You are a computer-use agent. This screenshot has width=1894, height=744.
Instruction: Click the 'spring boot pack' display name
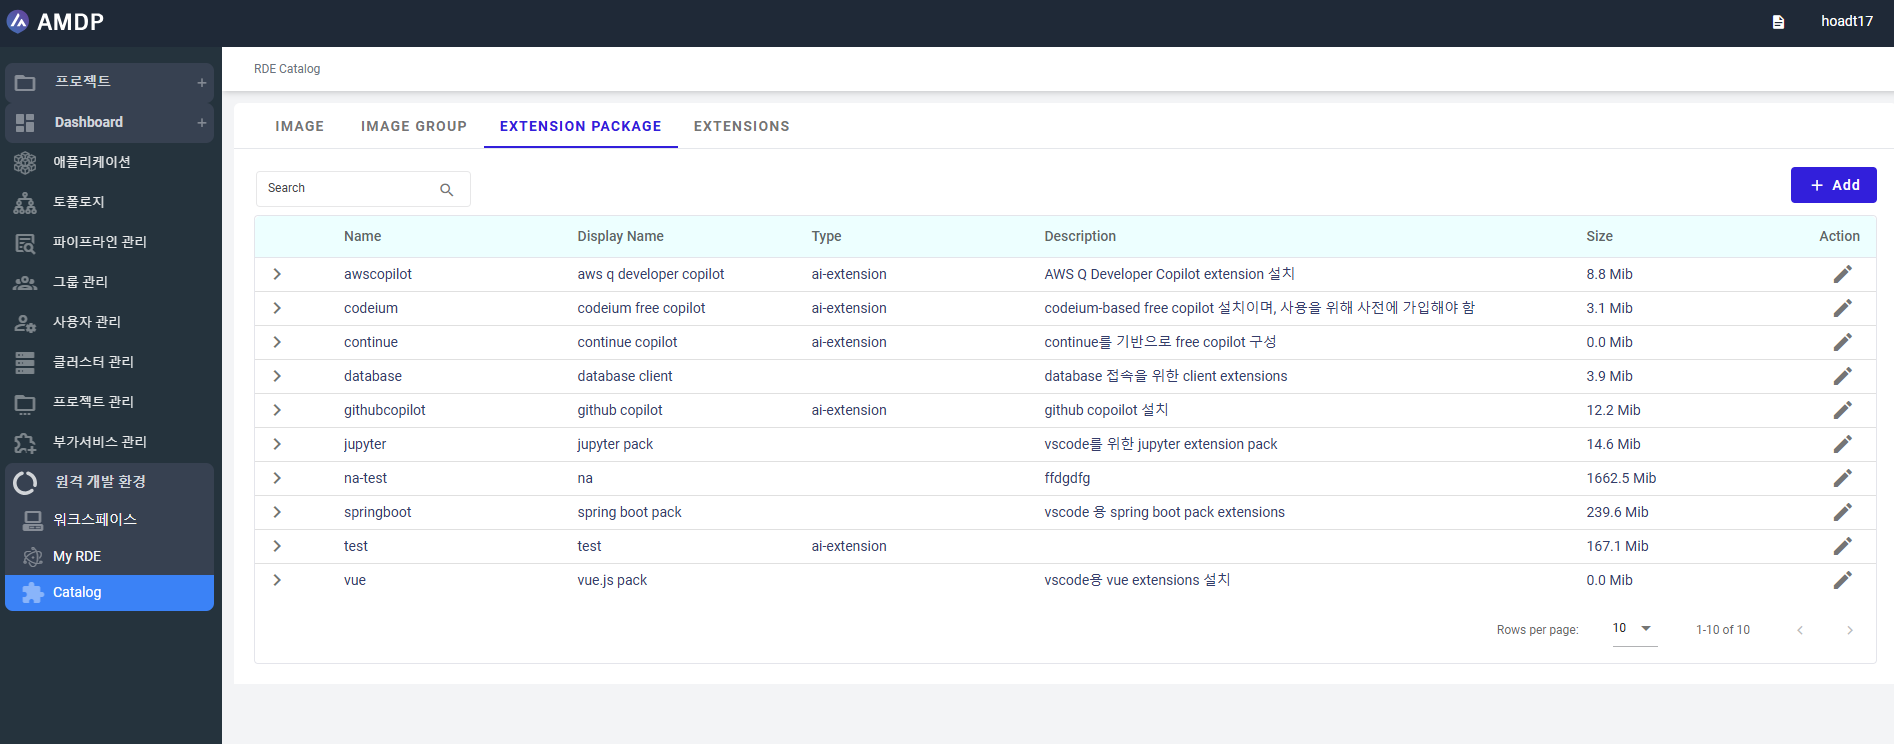[629, 512]
